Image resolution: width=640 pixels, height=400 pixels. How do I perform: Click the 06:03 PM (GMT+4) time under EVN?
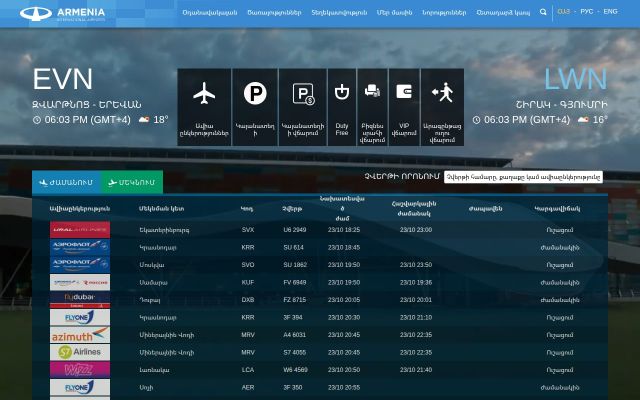(x=87, y=120)
